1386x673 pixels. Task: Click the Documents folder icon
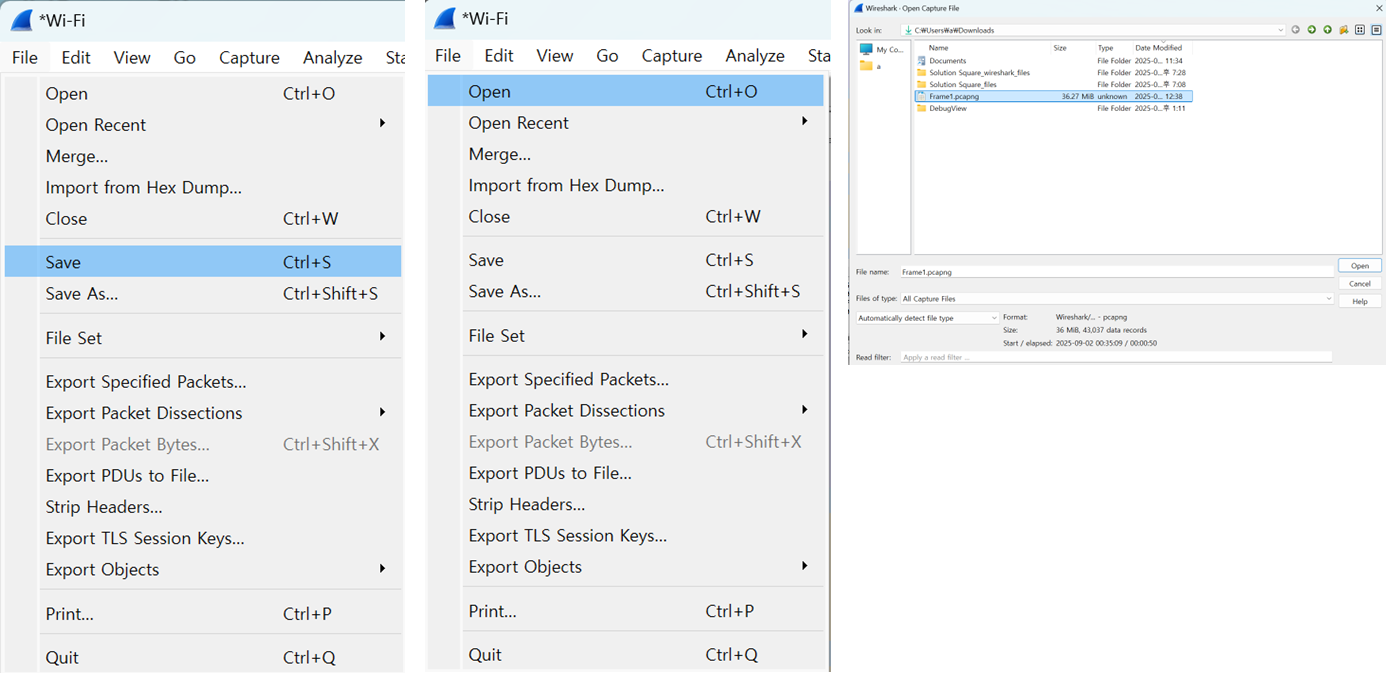[x=922, y=61]
